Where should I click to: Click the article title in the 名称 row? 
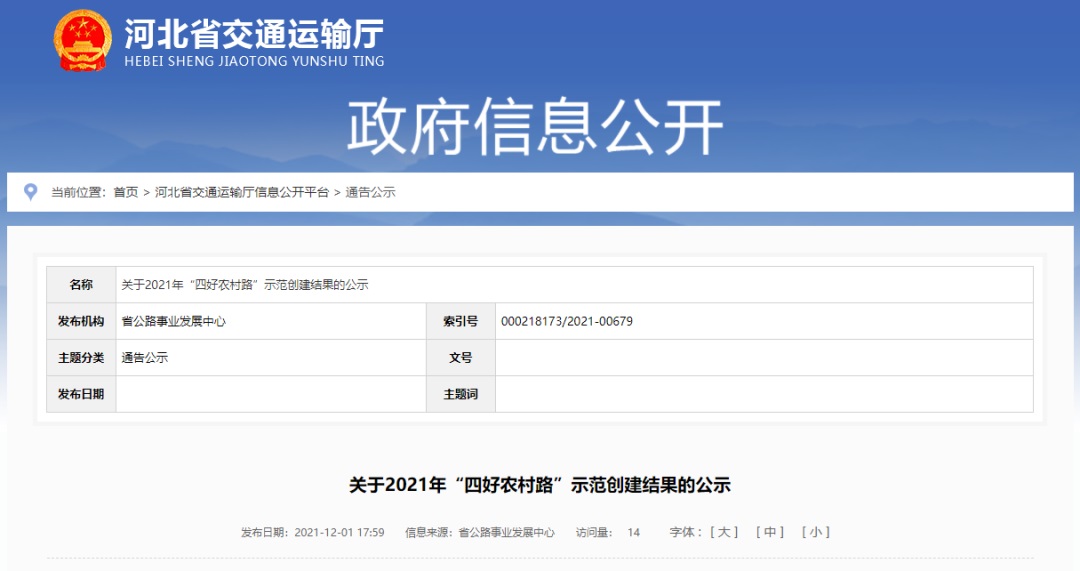pos(245,285)
